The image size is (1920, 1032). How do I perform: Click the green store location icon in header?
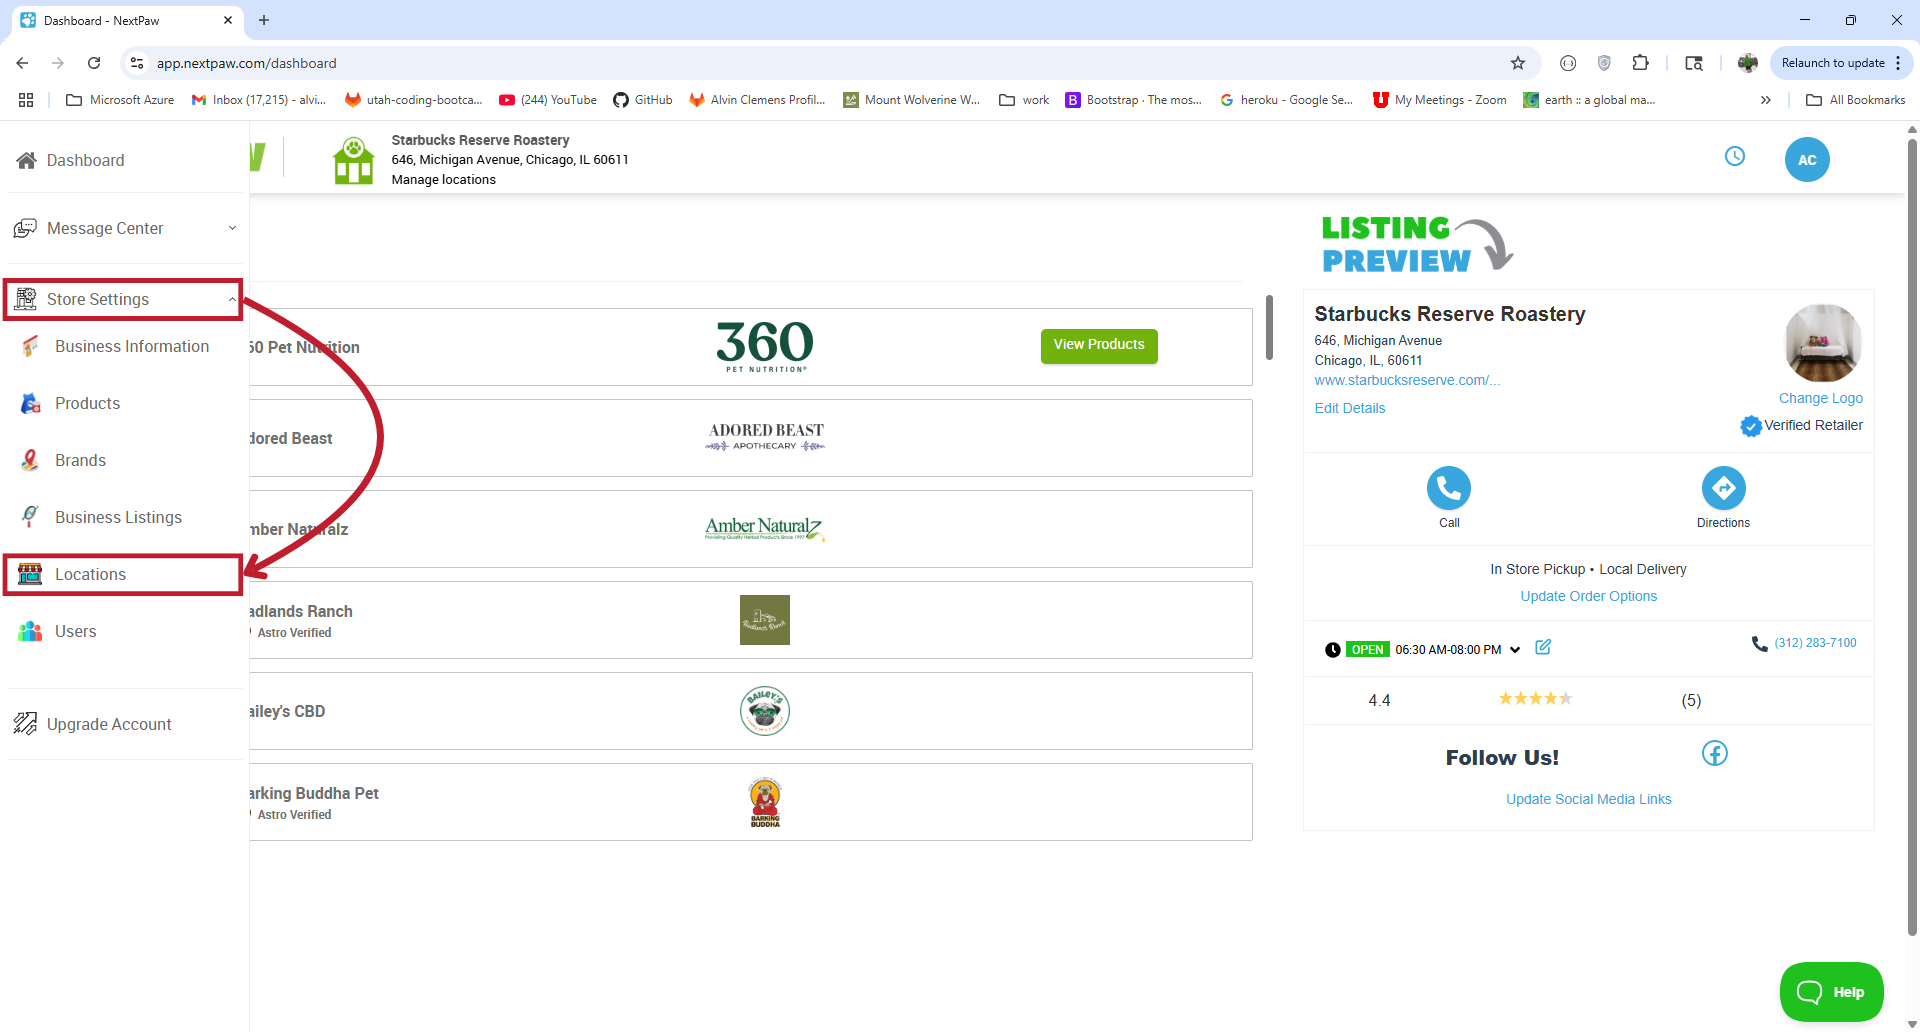tap(353, 160)
